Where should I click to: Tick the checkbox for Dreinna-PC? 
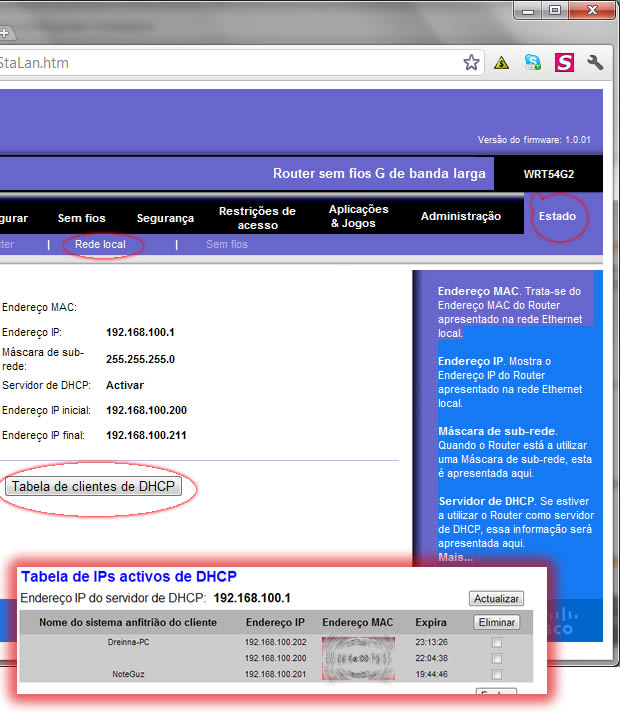(497, 643)
